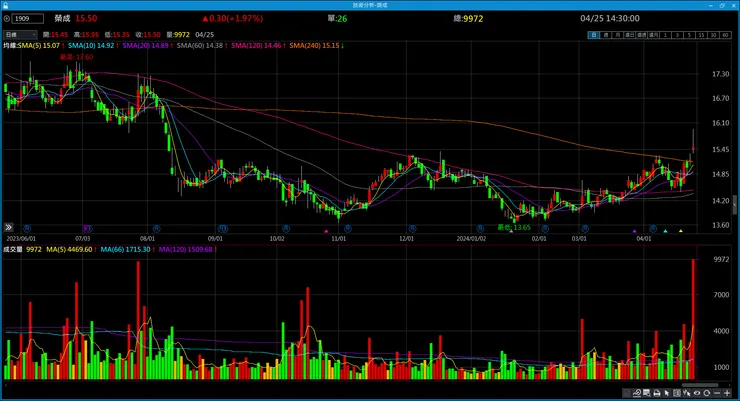Select the 5-minute period button
The image size is (740, 401).
(689, 35)
